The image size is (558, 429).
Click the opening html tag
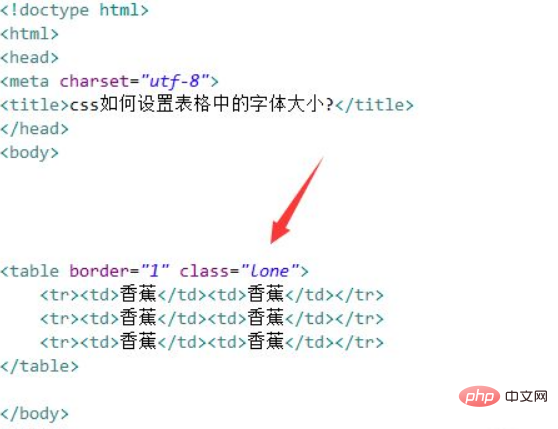[x=29, y=34]
